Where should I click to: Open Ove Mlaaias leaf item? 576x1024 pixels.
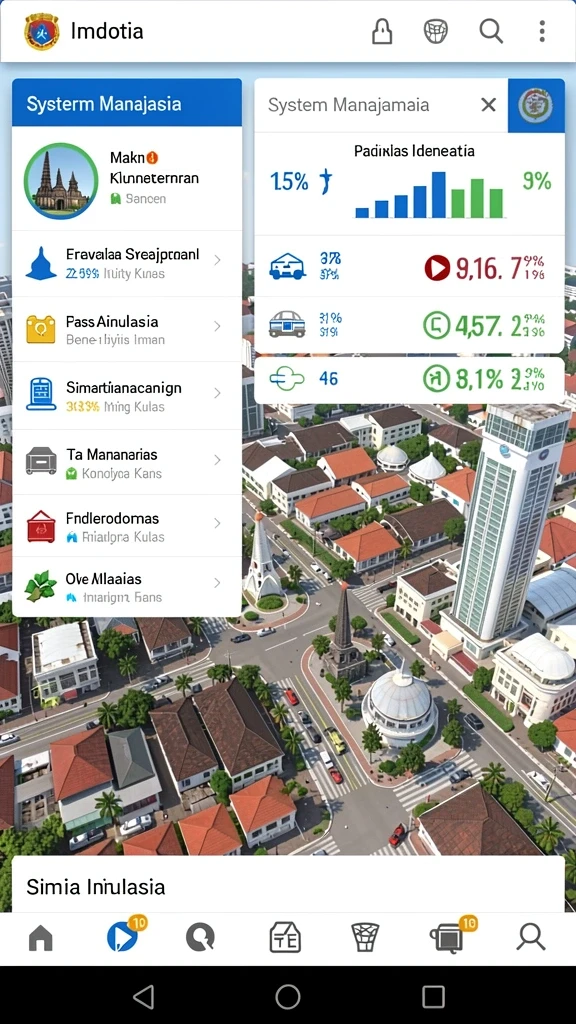tap(127, 586)
